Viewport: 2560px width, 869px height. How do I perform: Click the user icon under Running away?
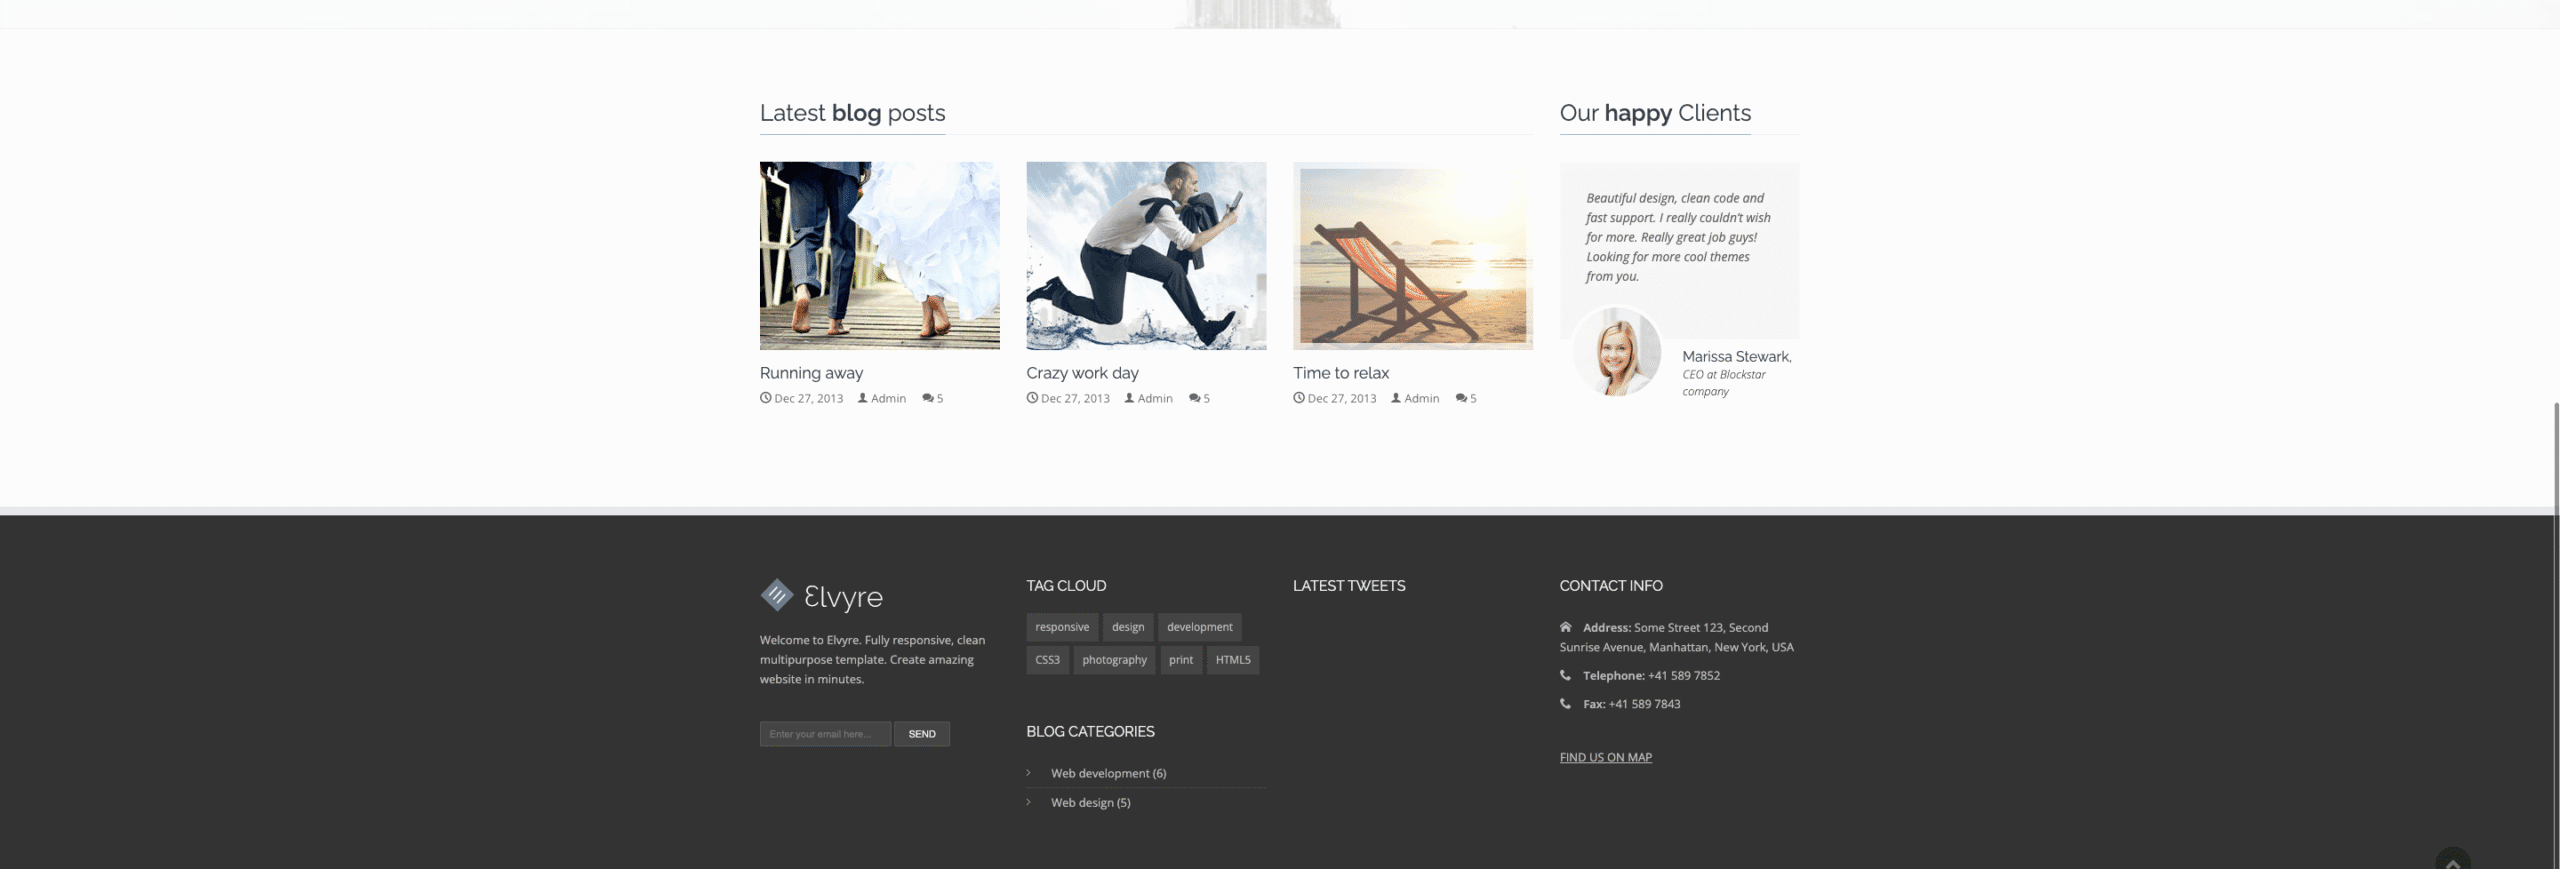[862, 398]
